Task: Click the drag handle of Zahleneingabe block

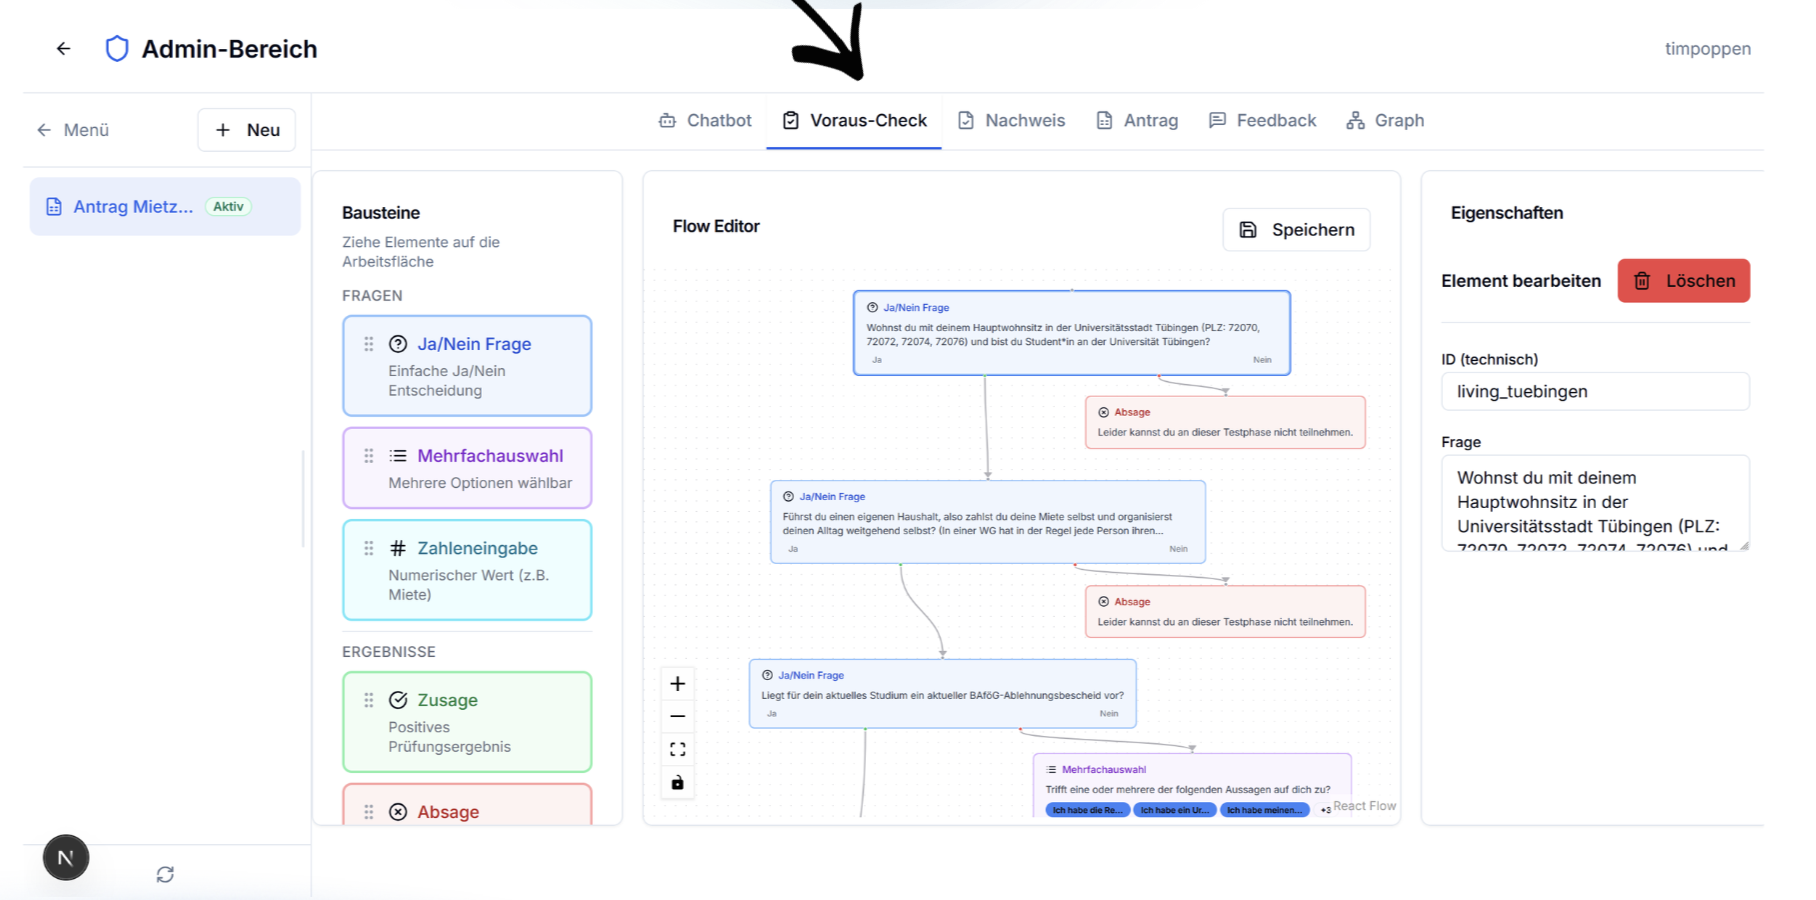Action: click(x=369, y=548)
